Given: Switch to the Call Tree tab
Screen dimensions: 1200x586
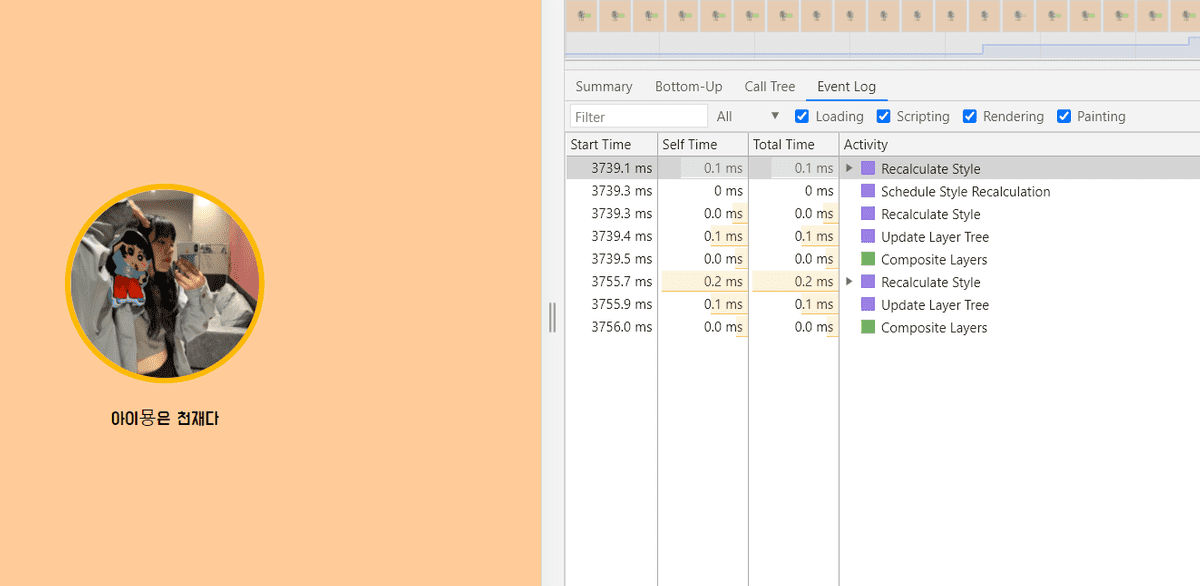Looking at the screenshot, I should pos(769,87).
